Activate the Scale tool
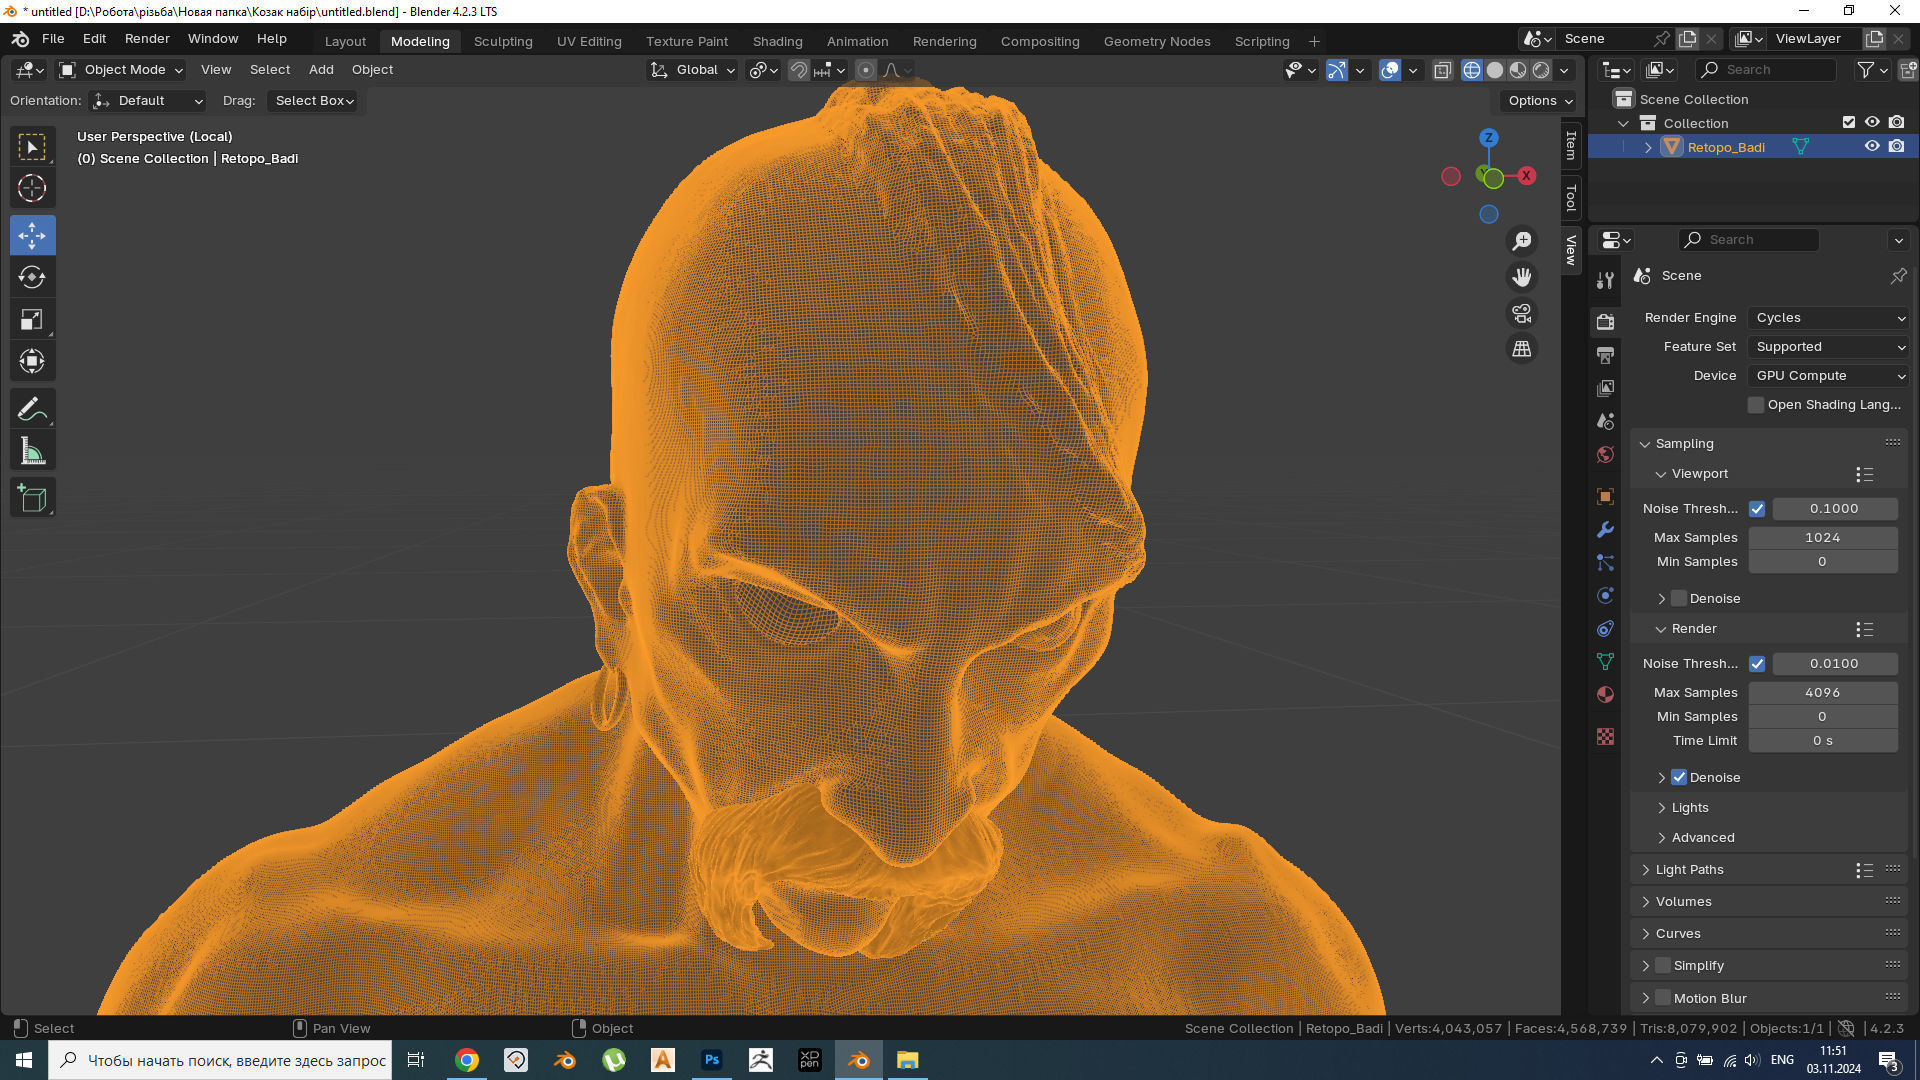1920x1080 pixels. tap(32, 320)
